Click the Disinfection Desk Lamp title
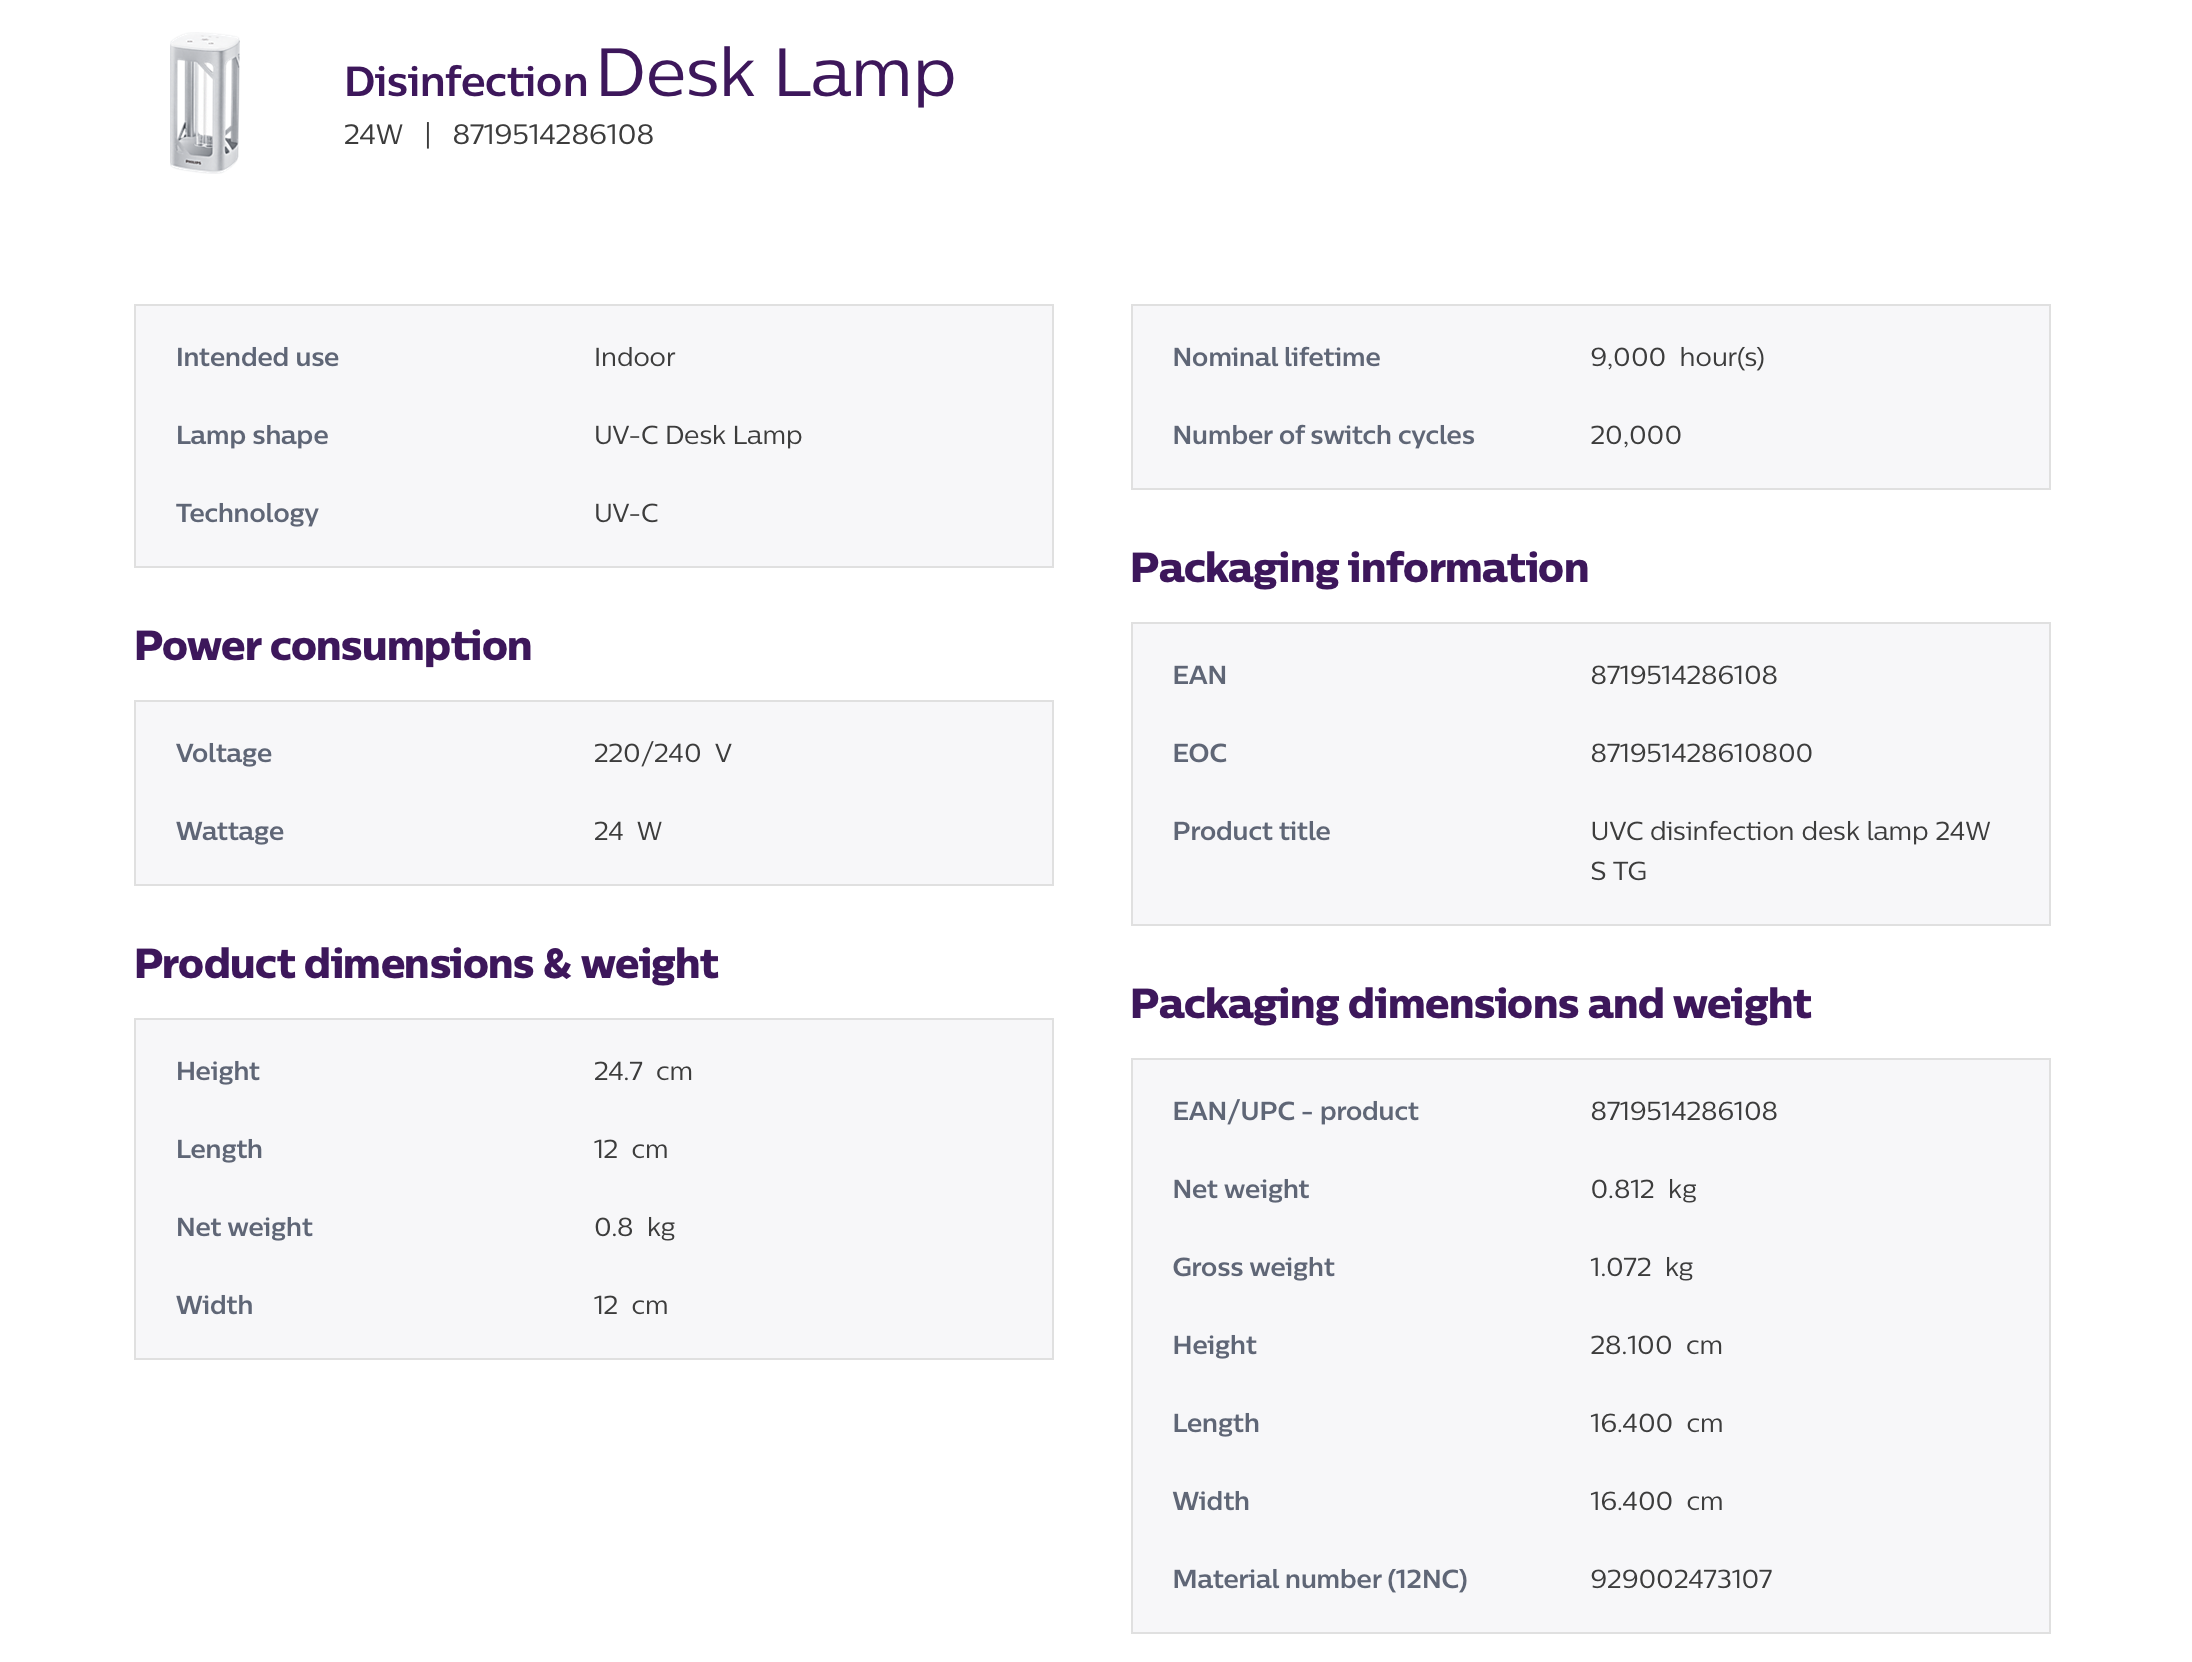 click(649, 75)
